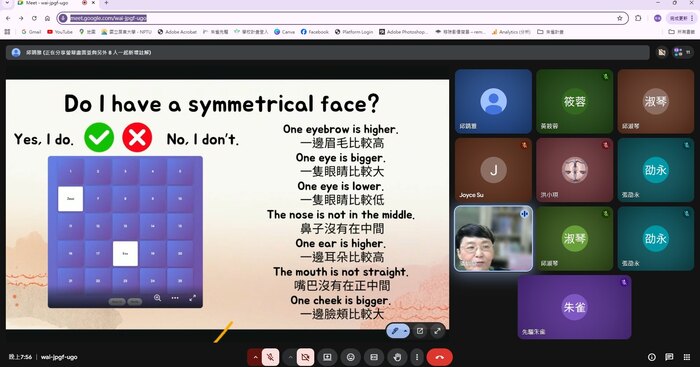Viewport: 700px width, 367px height.
Task: Select the 朱雀 participant tile
Action: (x=575, y=307)
